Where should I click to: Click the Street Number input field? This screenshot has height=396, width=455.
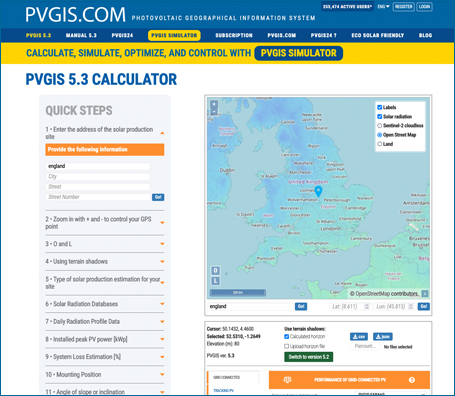[98, 197]
